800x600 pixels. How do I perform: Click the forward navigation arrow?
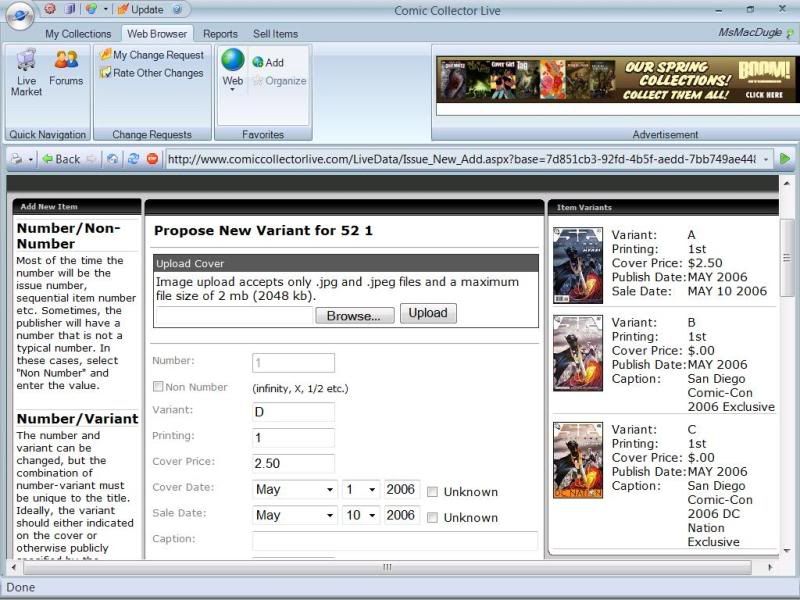pyautogui.click(x=91, y=159)
